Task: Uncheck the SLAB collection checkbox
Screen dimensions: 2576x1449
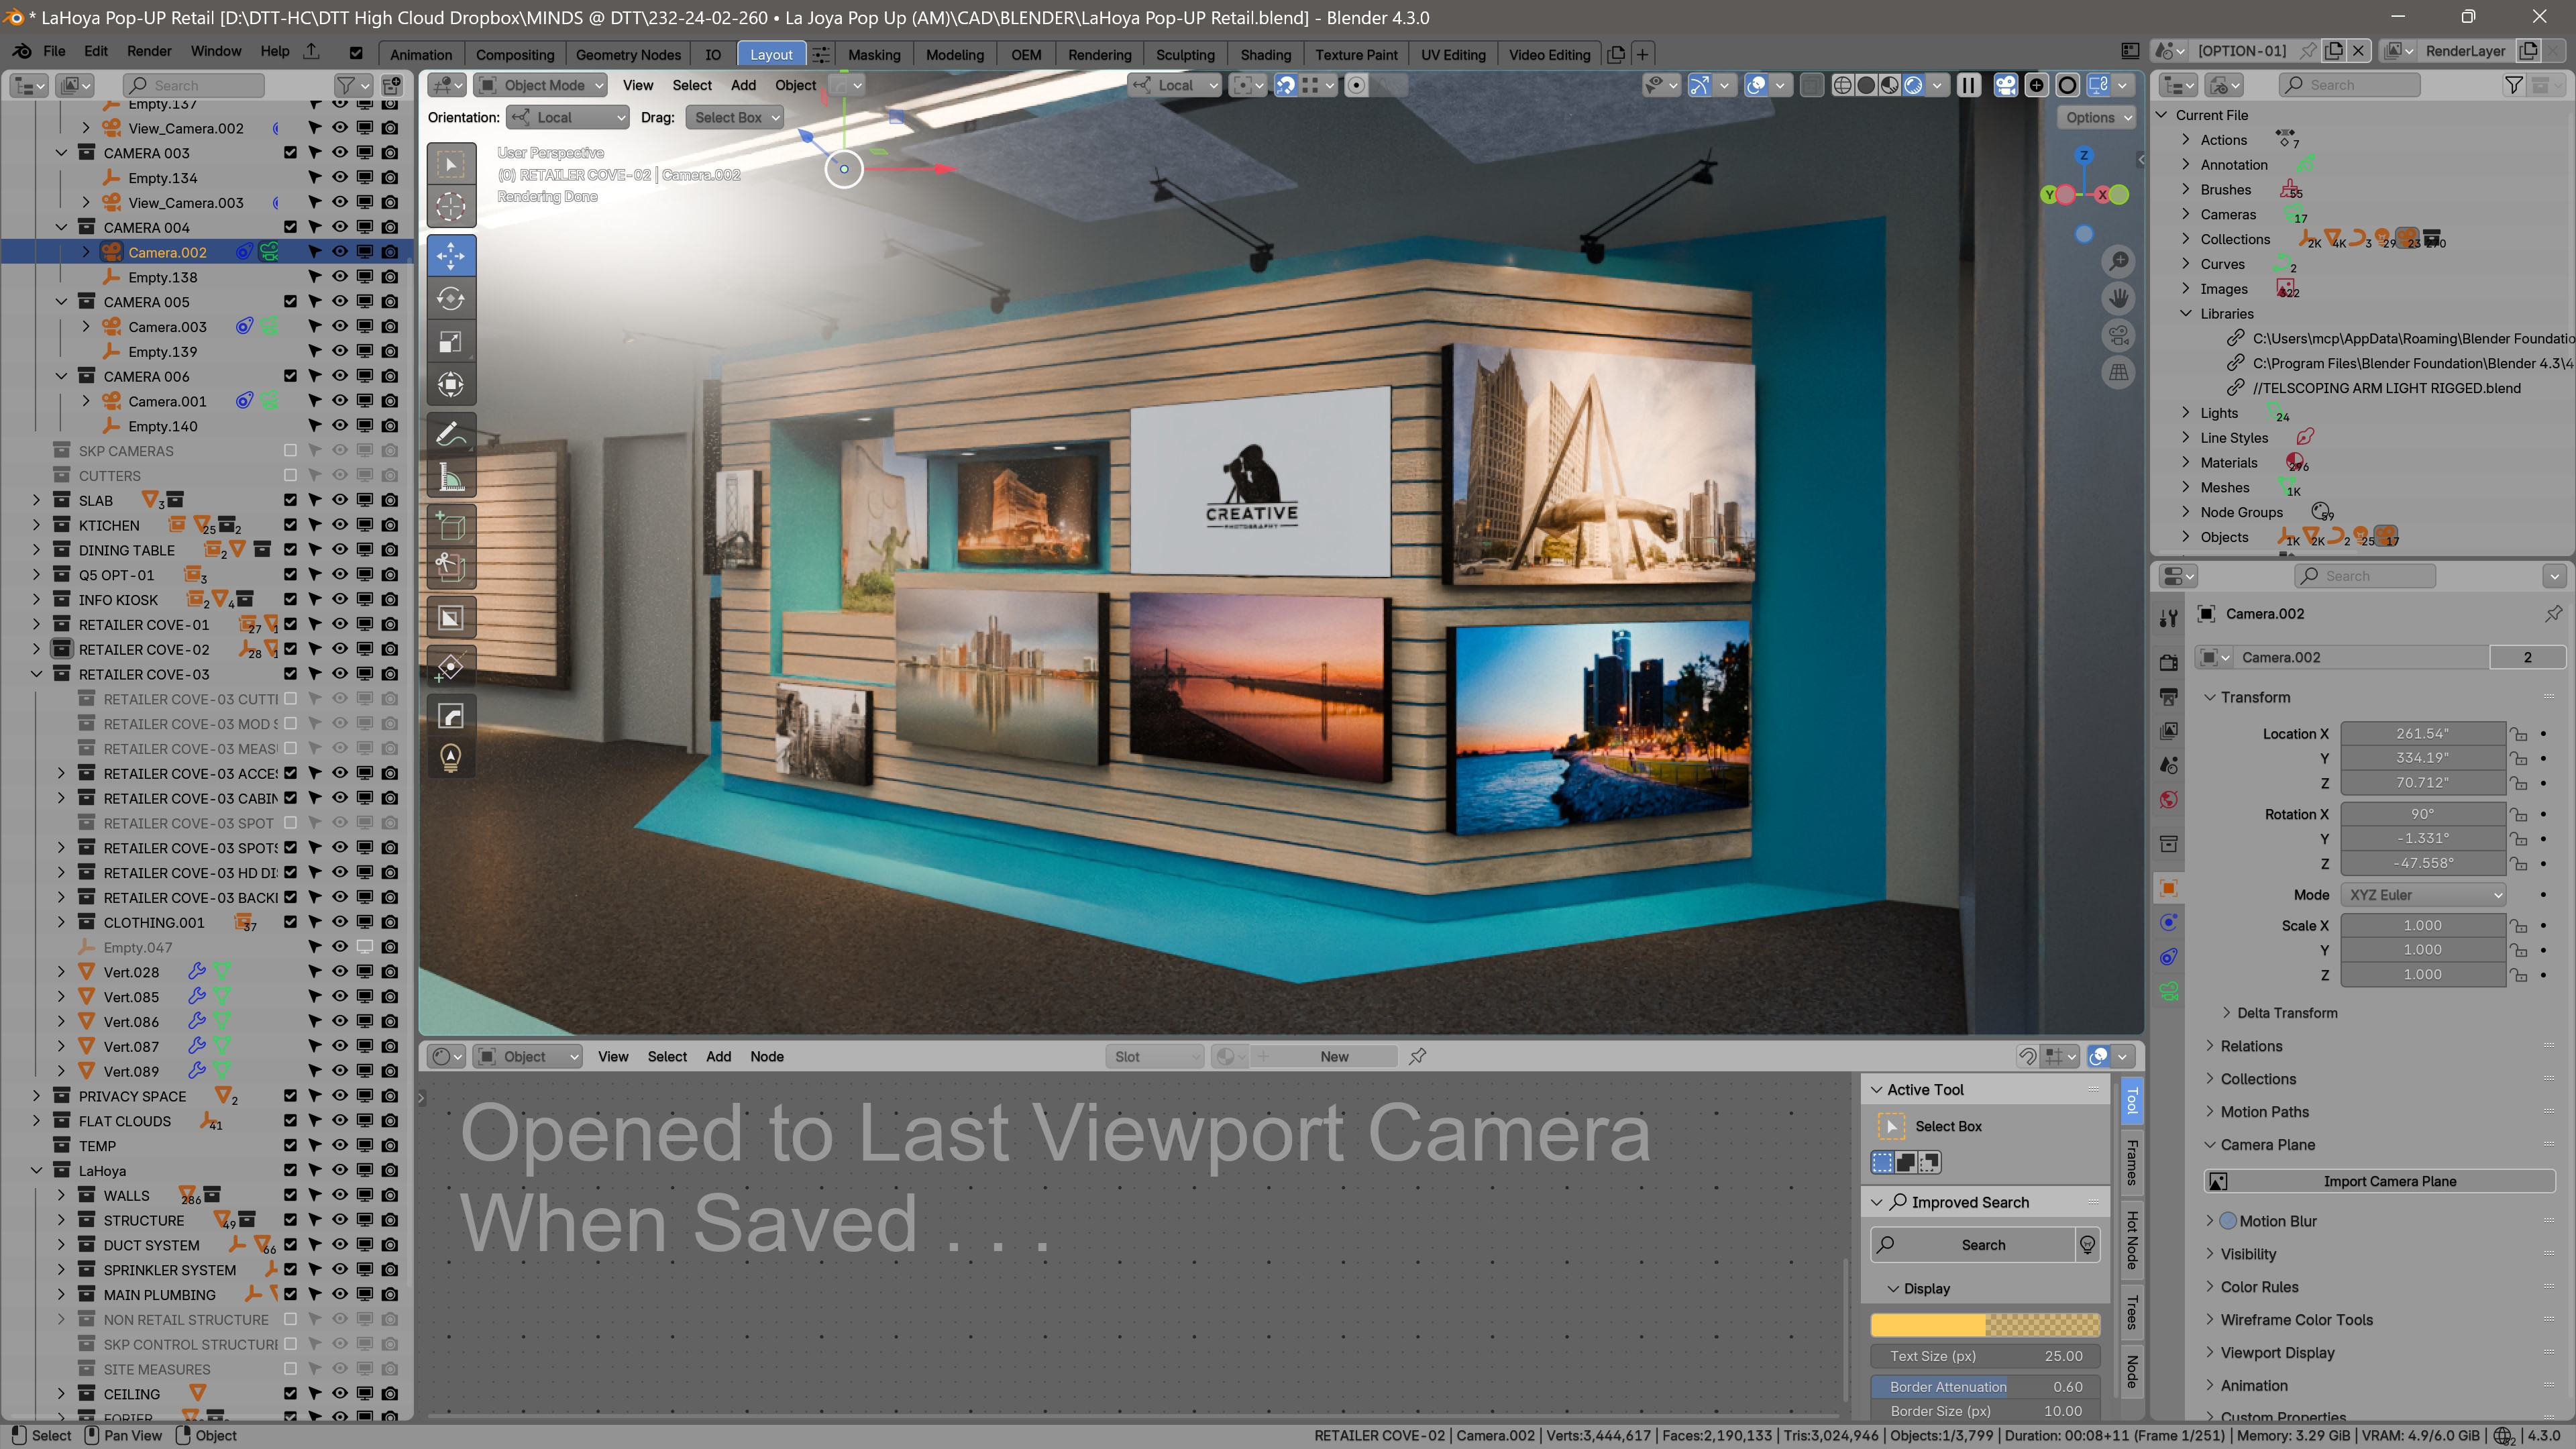Action: coord(290,500)
